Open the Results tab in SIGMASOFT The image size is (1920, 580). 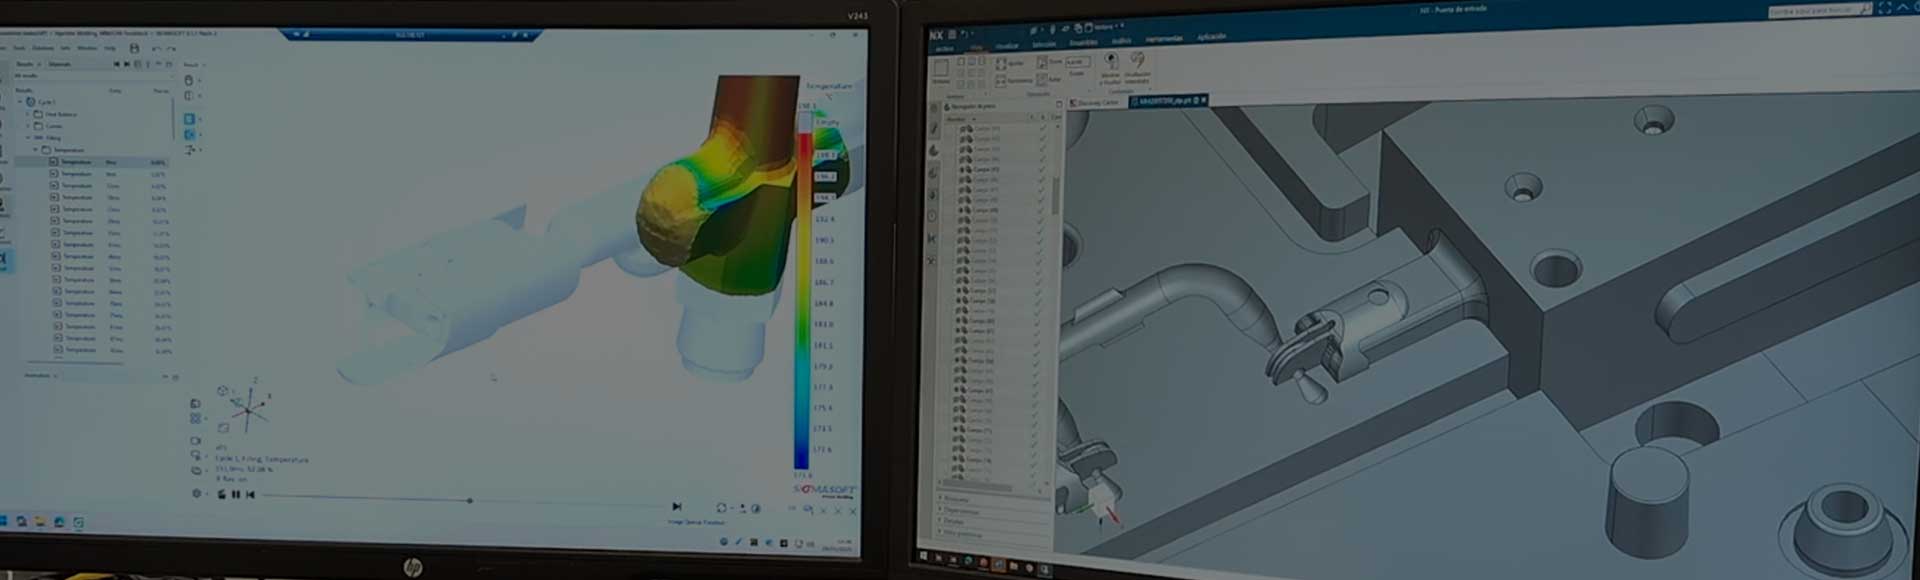coord(24,64)
